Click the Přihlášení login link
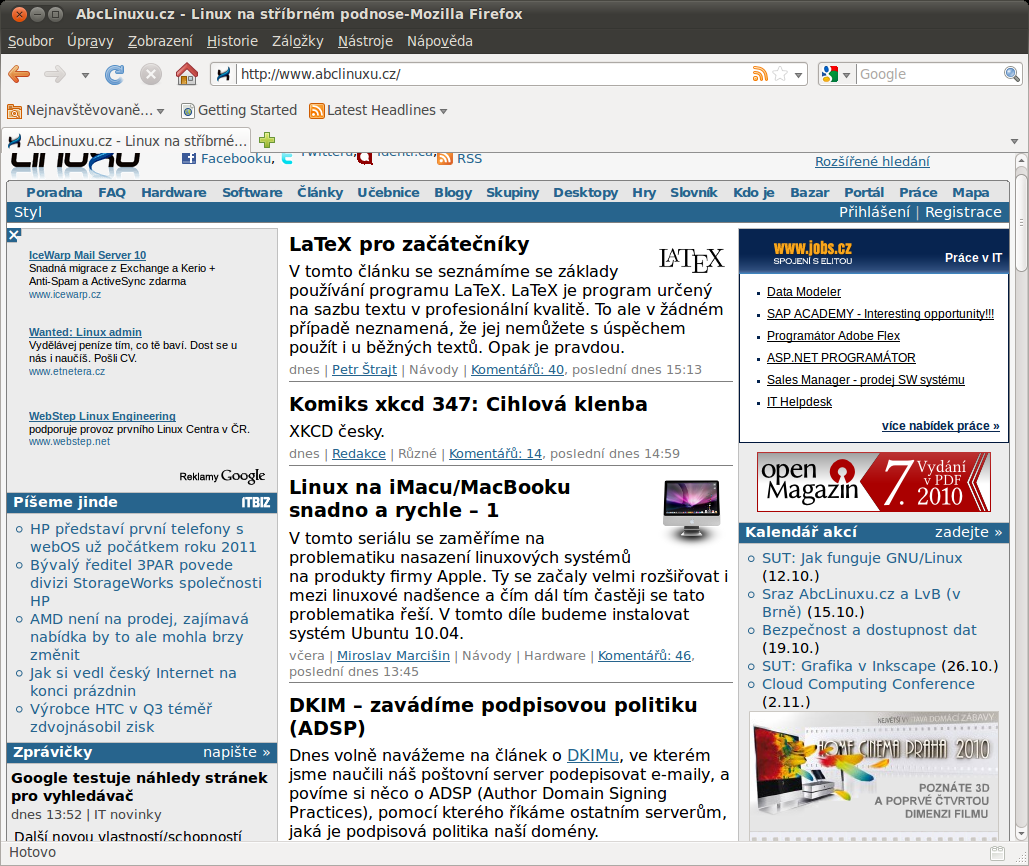Screen dimensions: 1029x866 (x=875, y=212)
